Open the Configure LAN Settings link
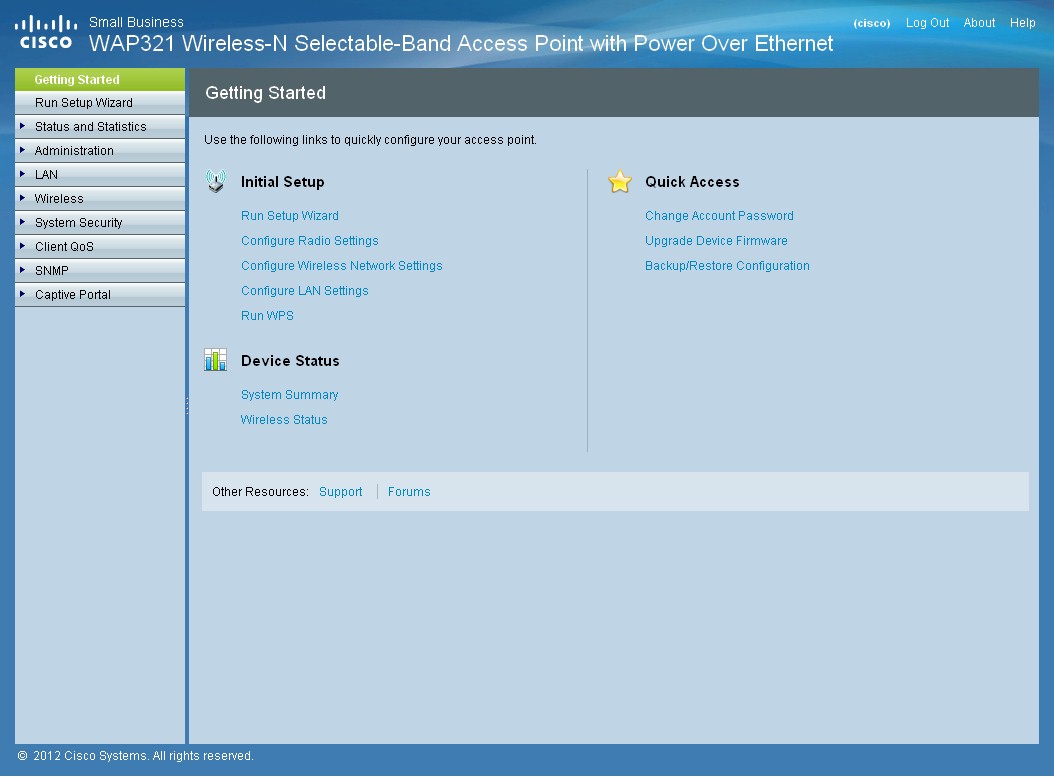 coord(305,290)
